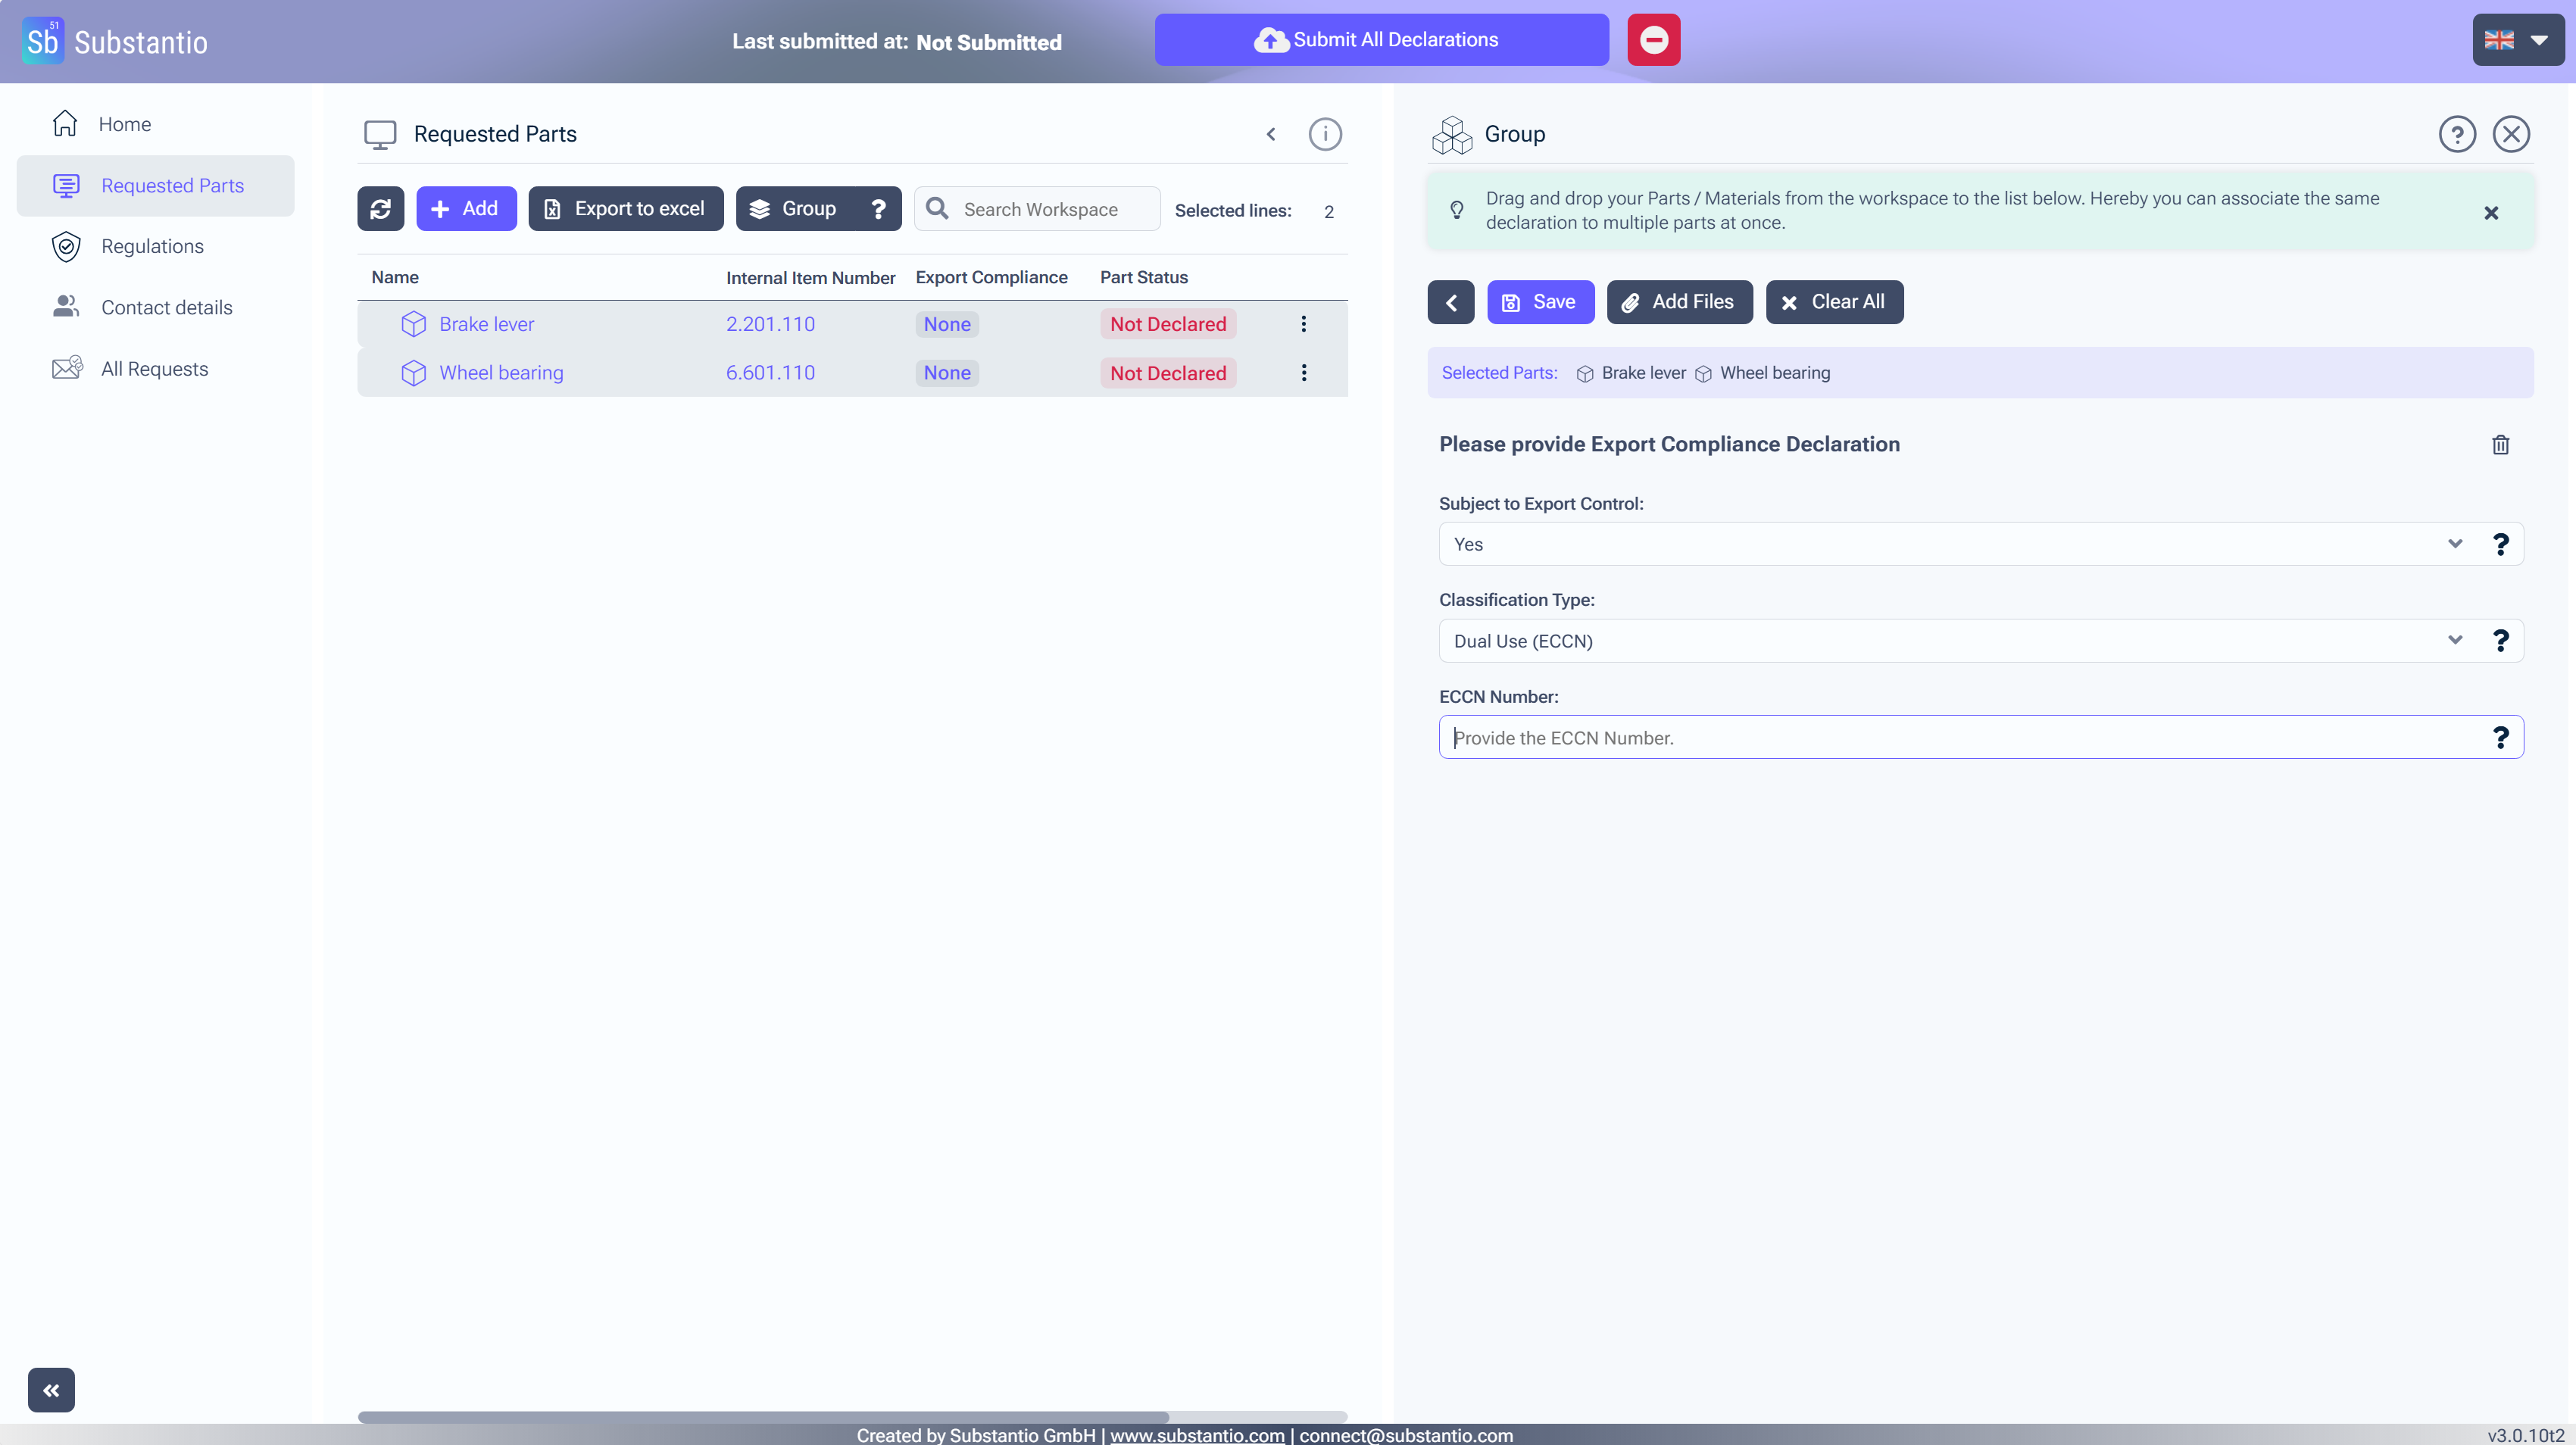Open the Requested Parts info icon

[1324, 134]
